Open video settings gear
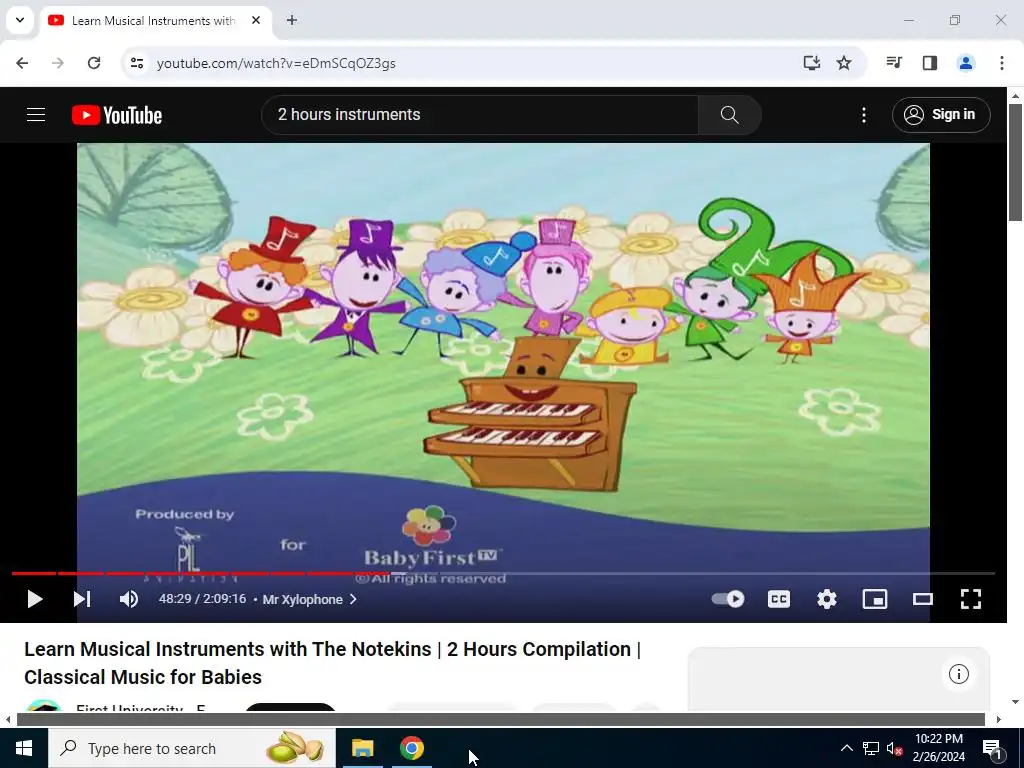Viewport: 1024px width, 768px height. 827,599
